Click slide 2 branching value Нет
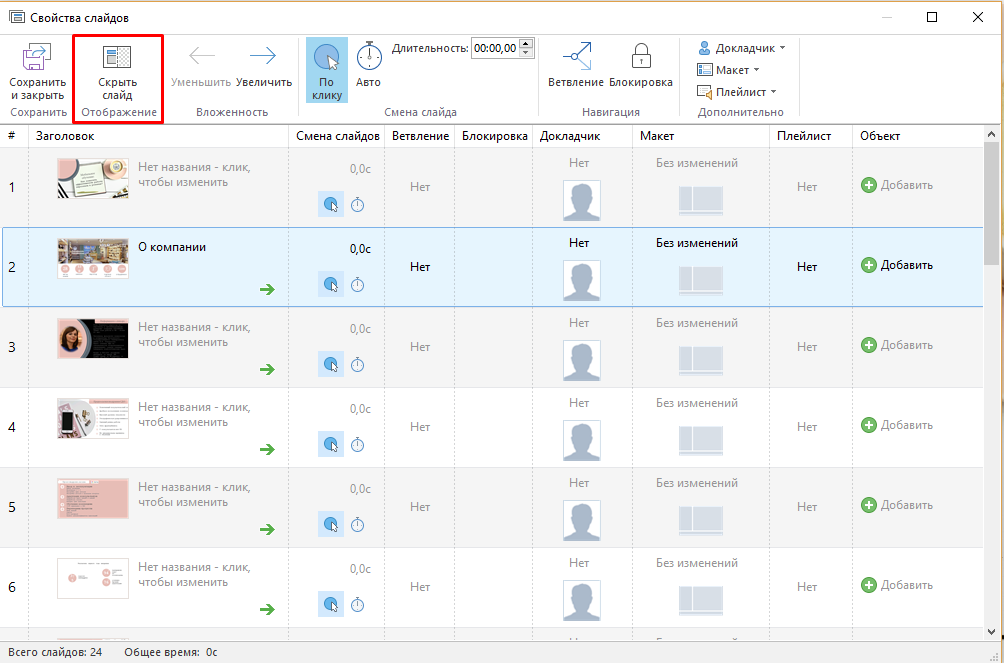Viewport: 1004px width, 663px height. point(420,267)
